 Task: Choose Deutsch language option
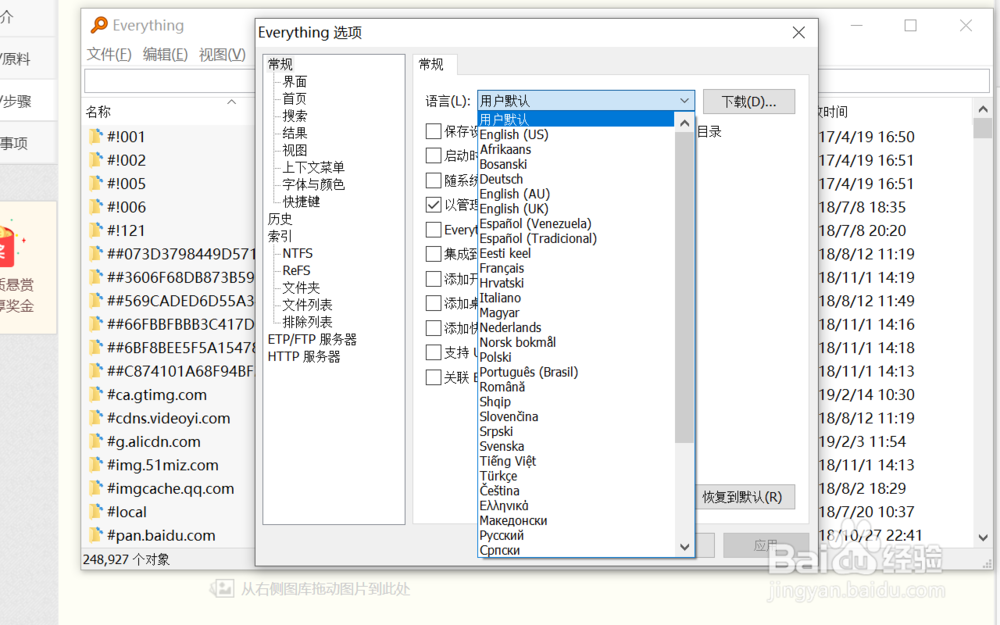501,179
